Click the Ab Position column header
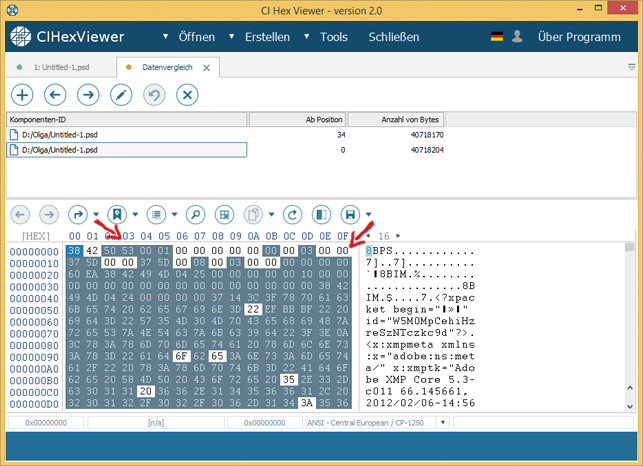The image size is (643, 466). 298,120
